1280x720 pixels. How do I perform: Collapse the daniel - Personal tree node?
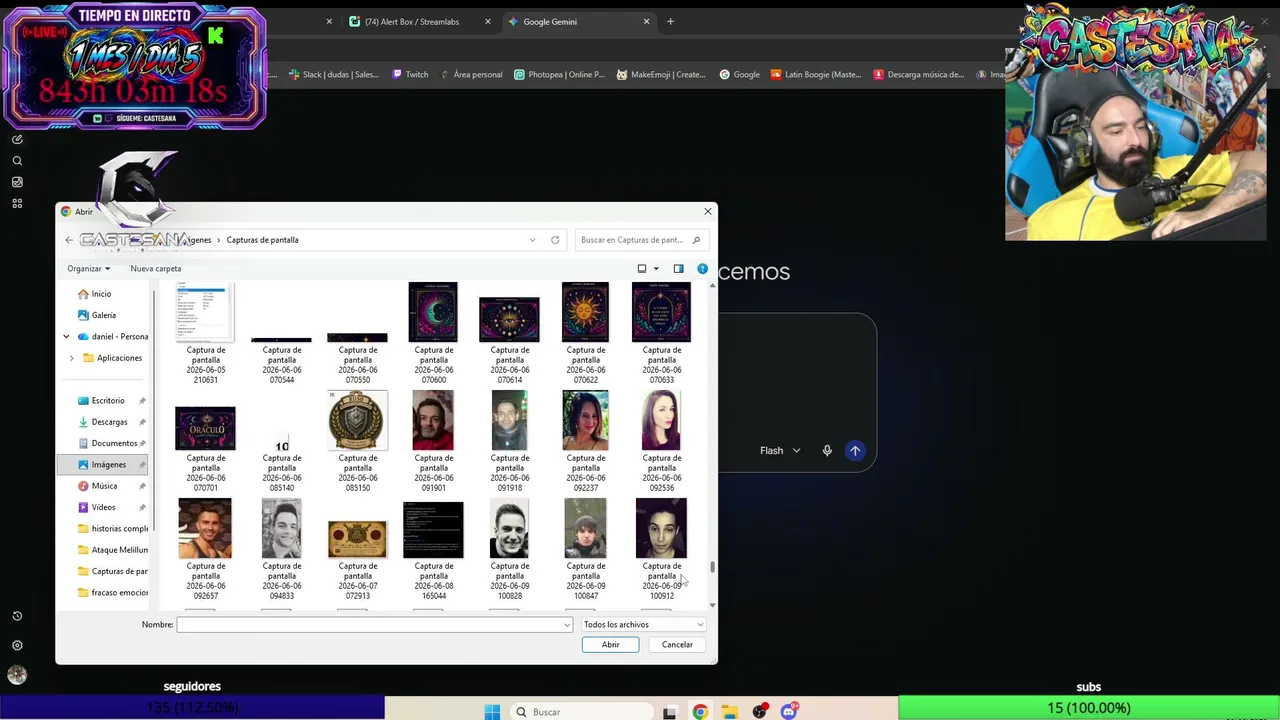click(x=66, y=337)
